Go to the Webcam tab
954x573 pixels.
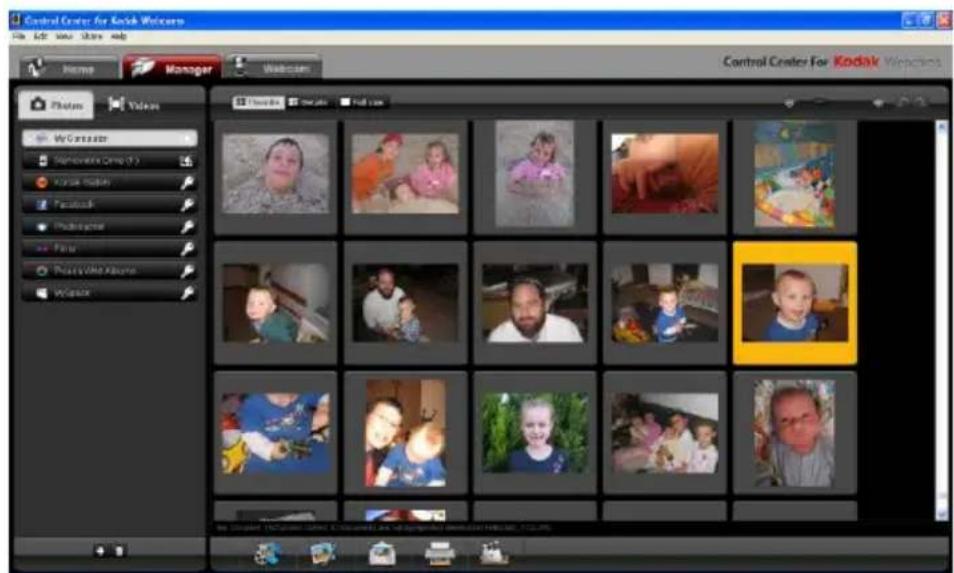pyautogui.click(x=274, y=68)
